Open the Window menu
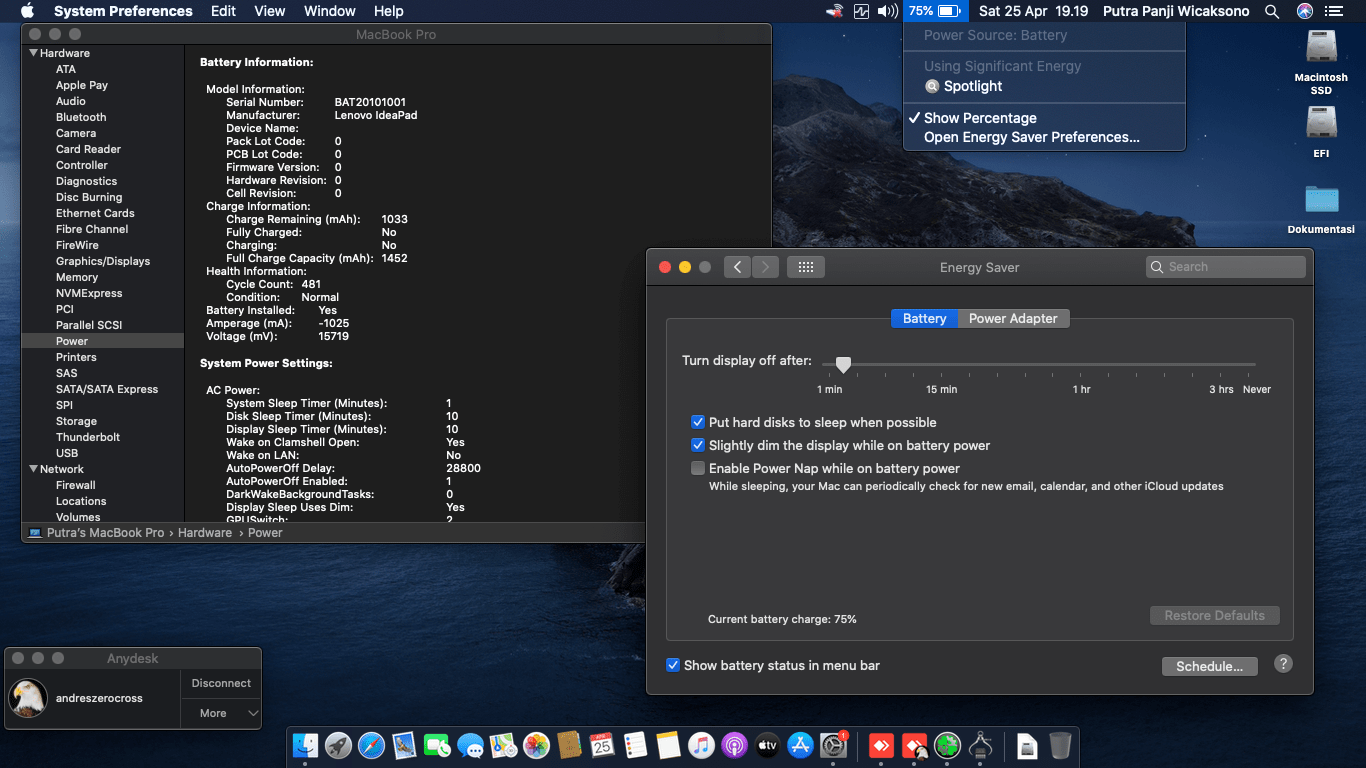Viewport: 1366px width, 768px height. tap(329, 11)
